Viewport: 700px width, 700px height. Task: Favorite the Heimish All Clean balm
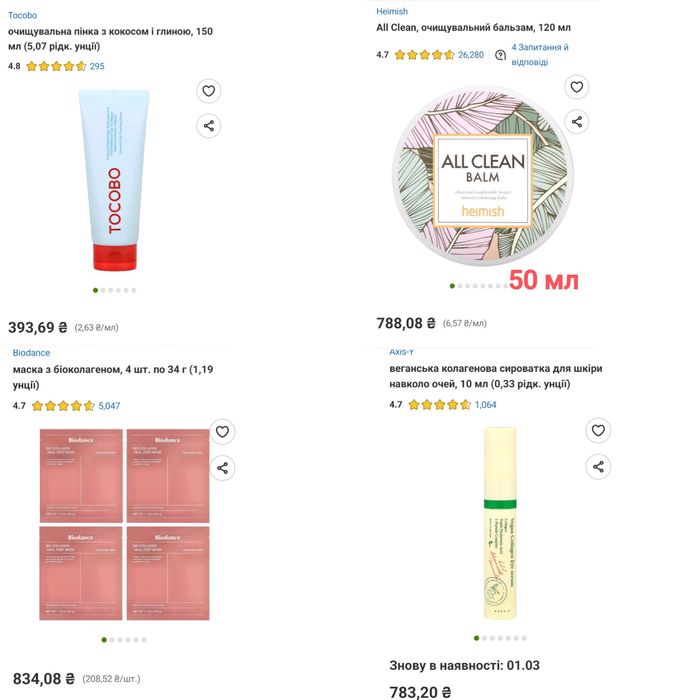click(x=577, y=87)
